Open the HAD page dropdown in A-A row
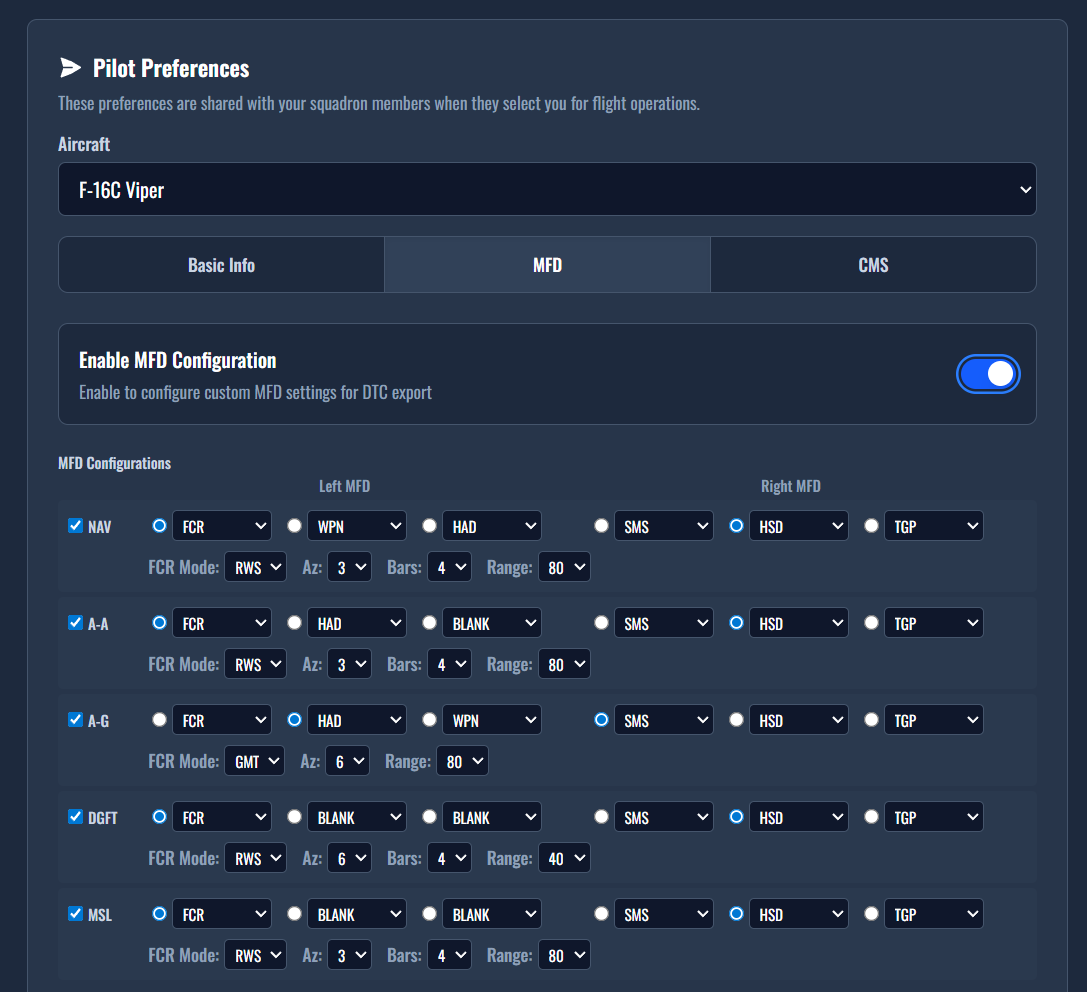Screen dimensions: 1087x992 [356, 623]
